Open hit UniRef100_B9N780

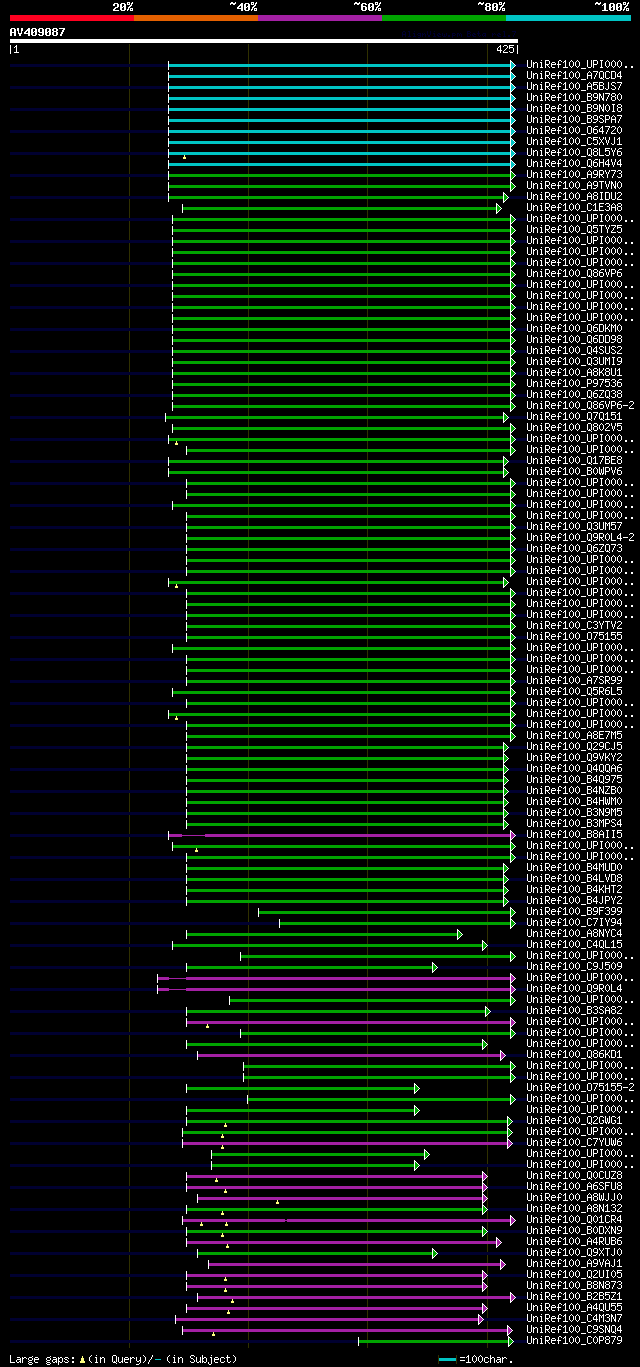pos(574,97)
